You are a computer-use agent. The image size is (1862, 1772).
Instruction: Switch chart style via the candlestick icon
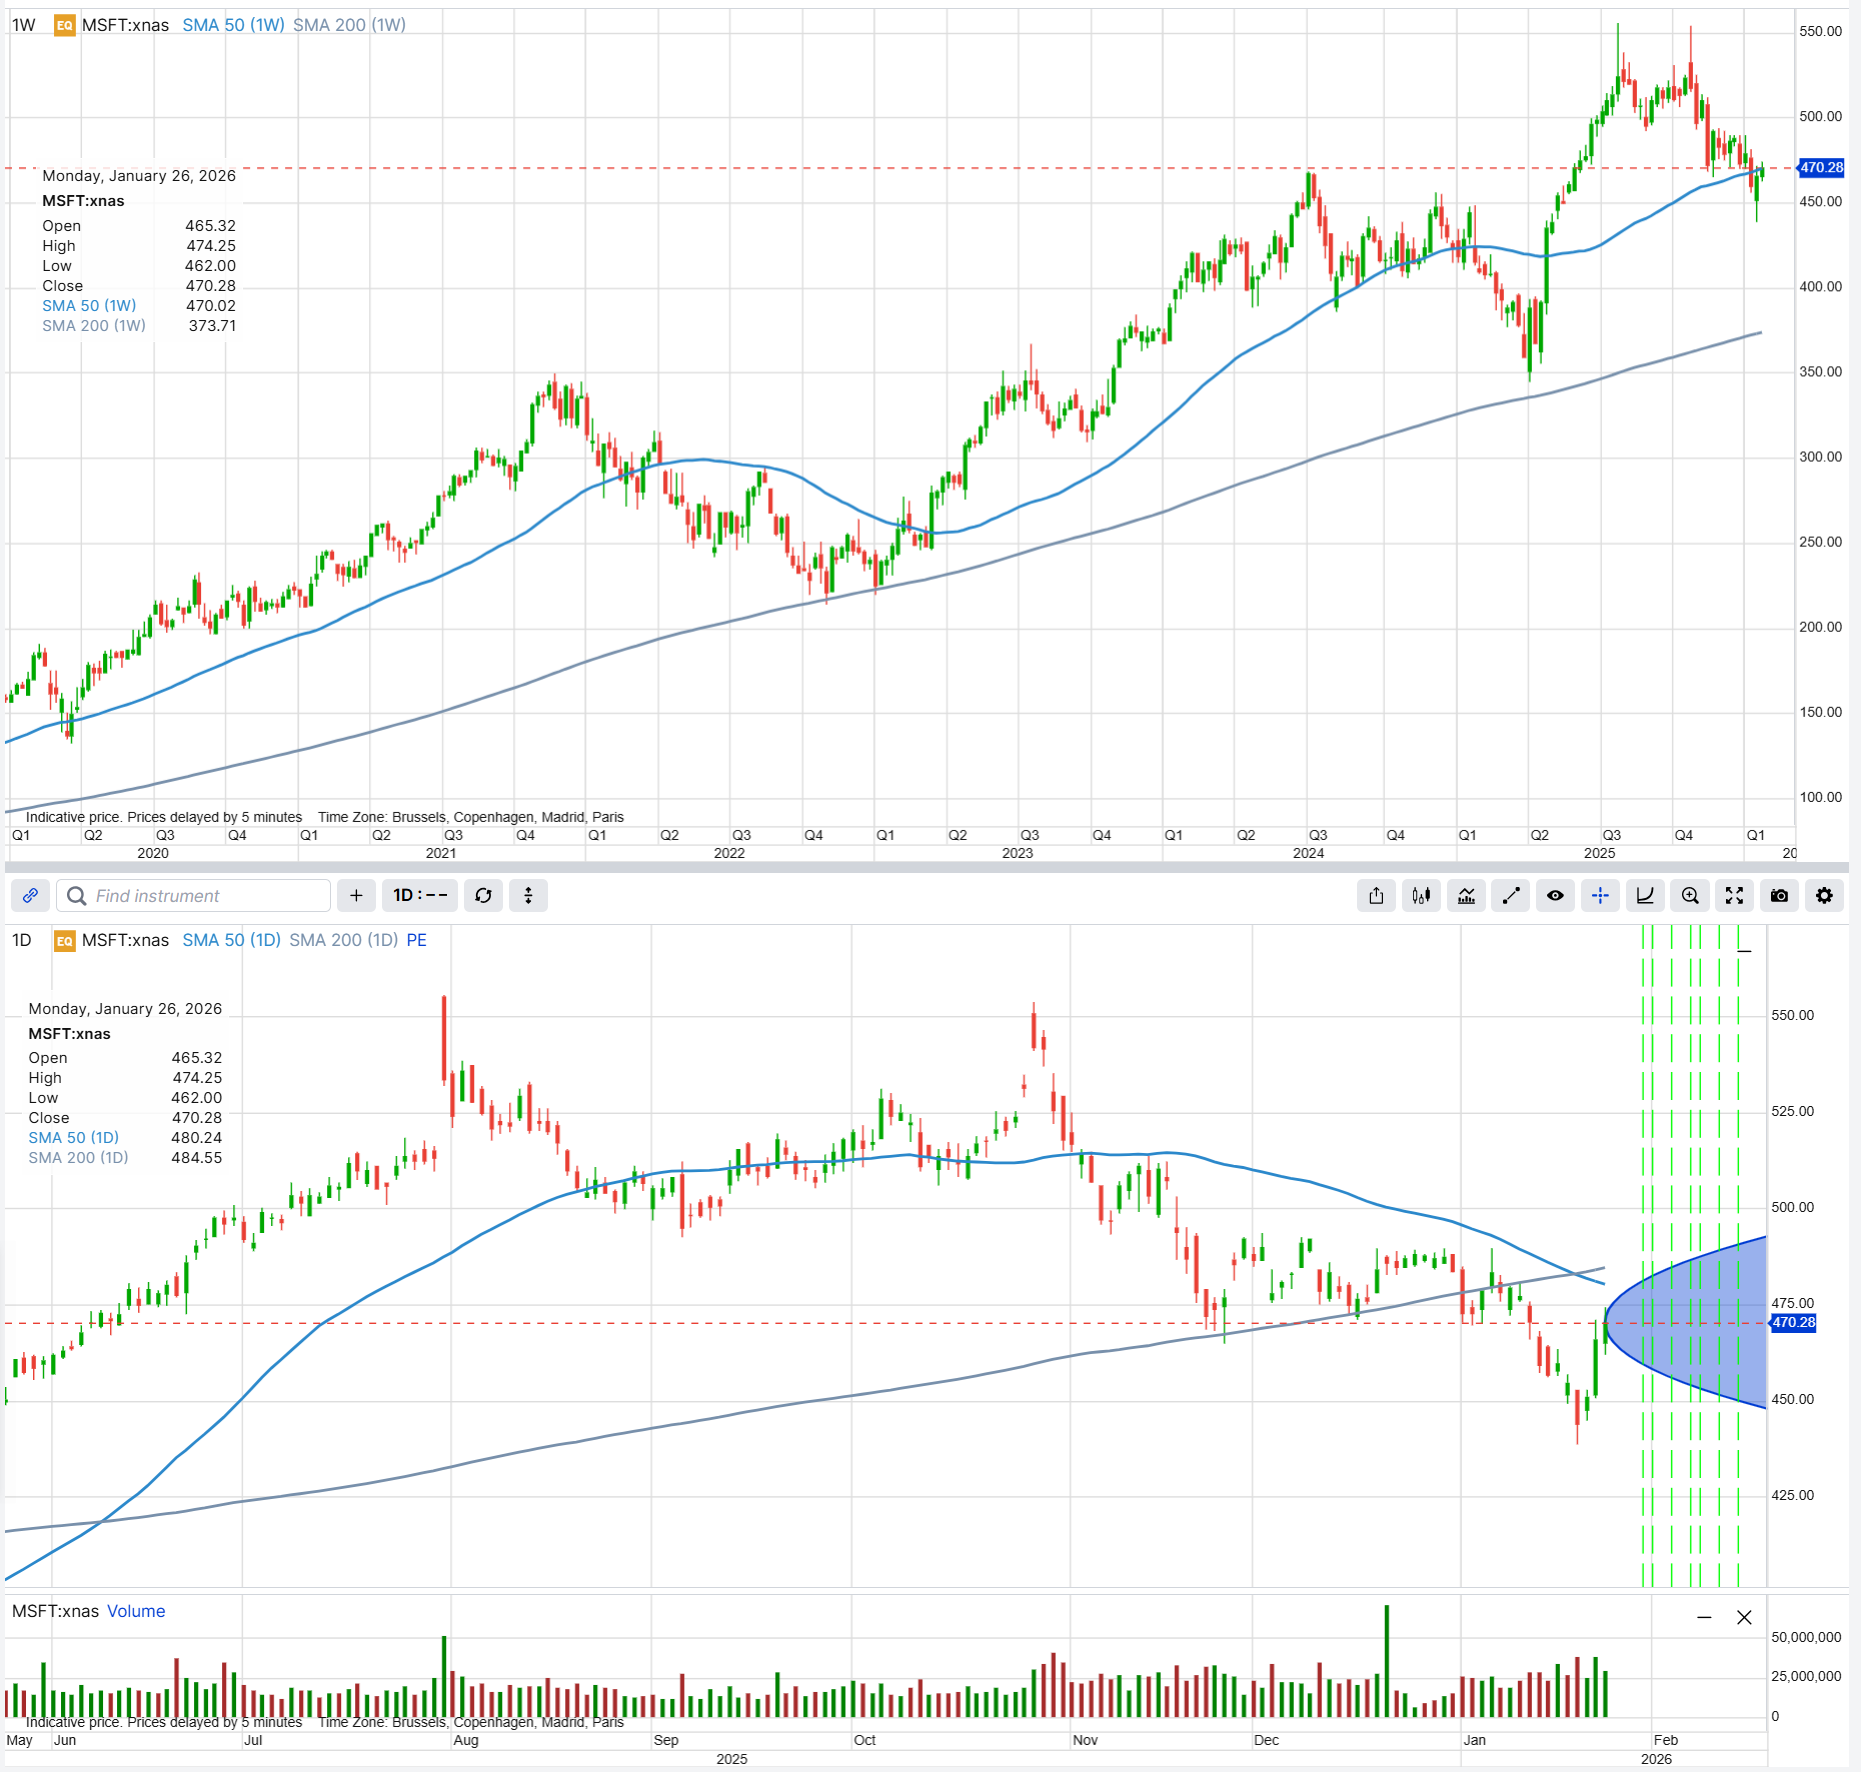pos(1421,896)
